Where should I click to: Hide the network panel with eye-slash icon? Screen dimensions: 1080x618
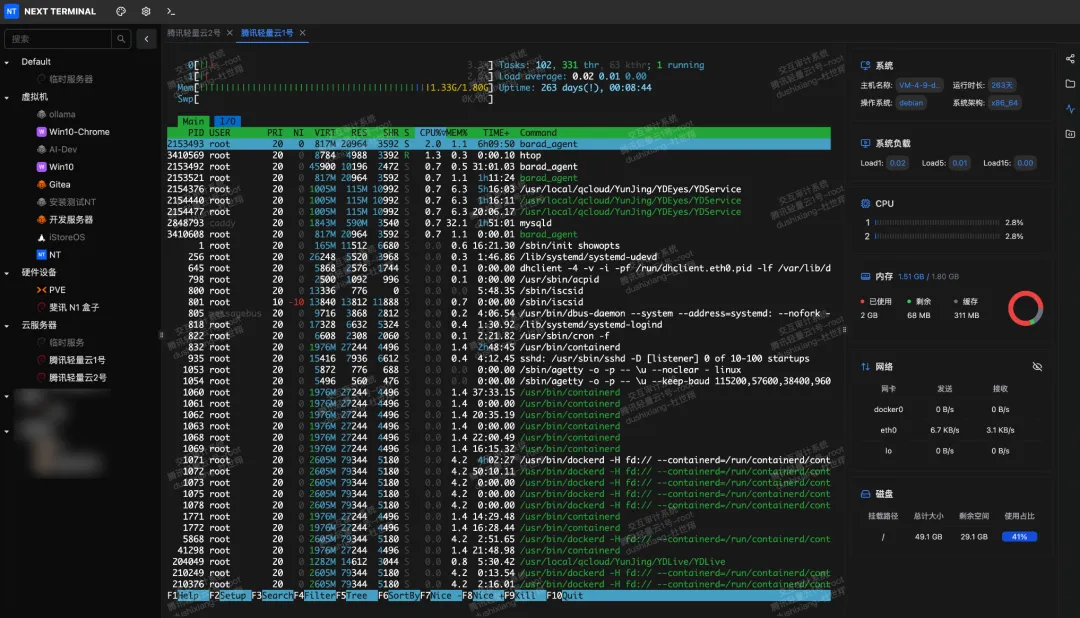1037,367
